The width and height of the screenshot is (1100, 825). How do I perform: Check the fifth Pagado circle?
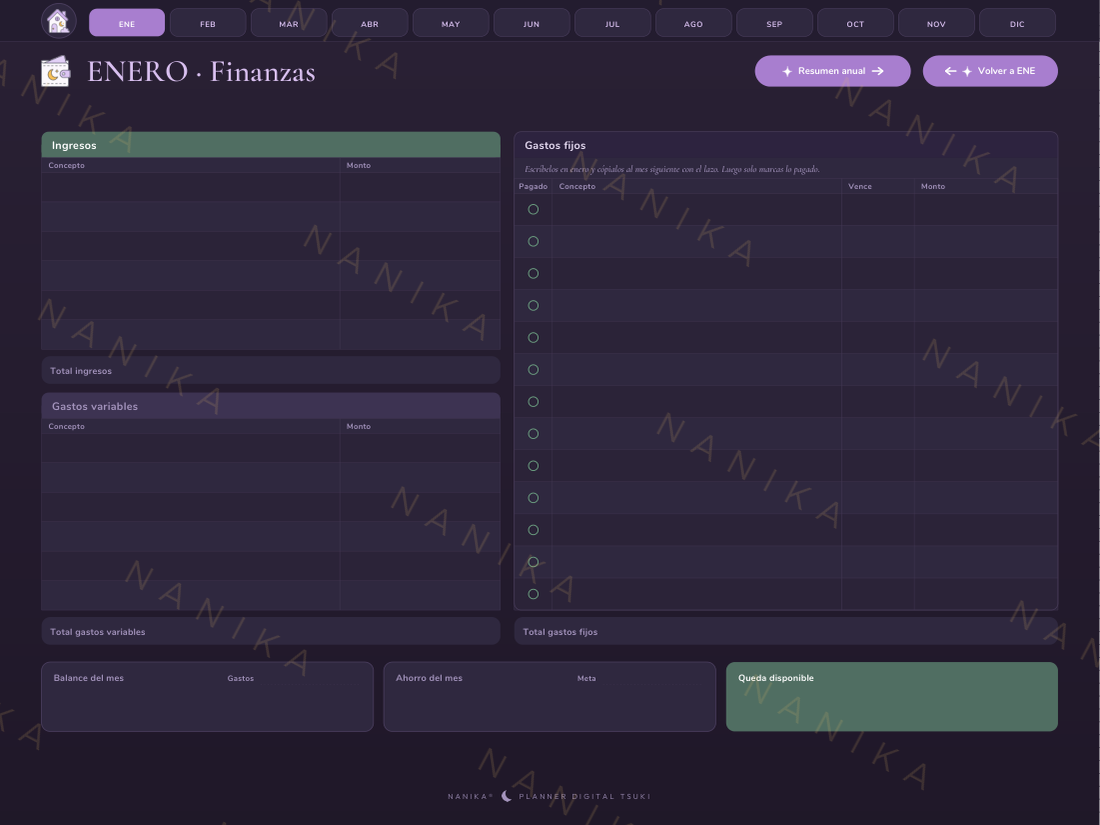(533, 337)
